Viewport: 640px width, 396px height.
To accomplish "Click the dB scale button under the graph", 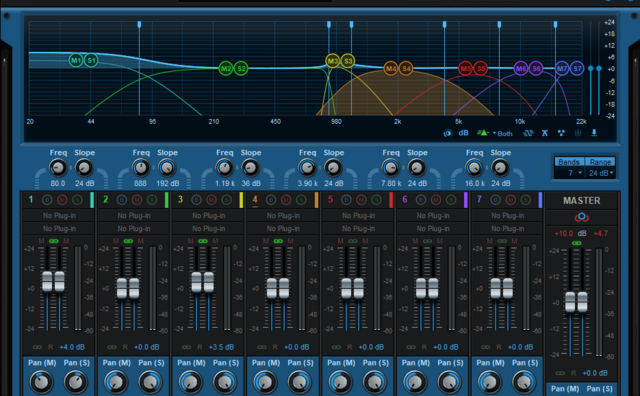I will click(x=463, y=133).
